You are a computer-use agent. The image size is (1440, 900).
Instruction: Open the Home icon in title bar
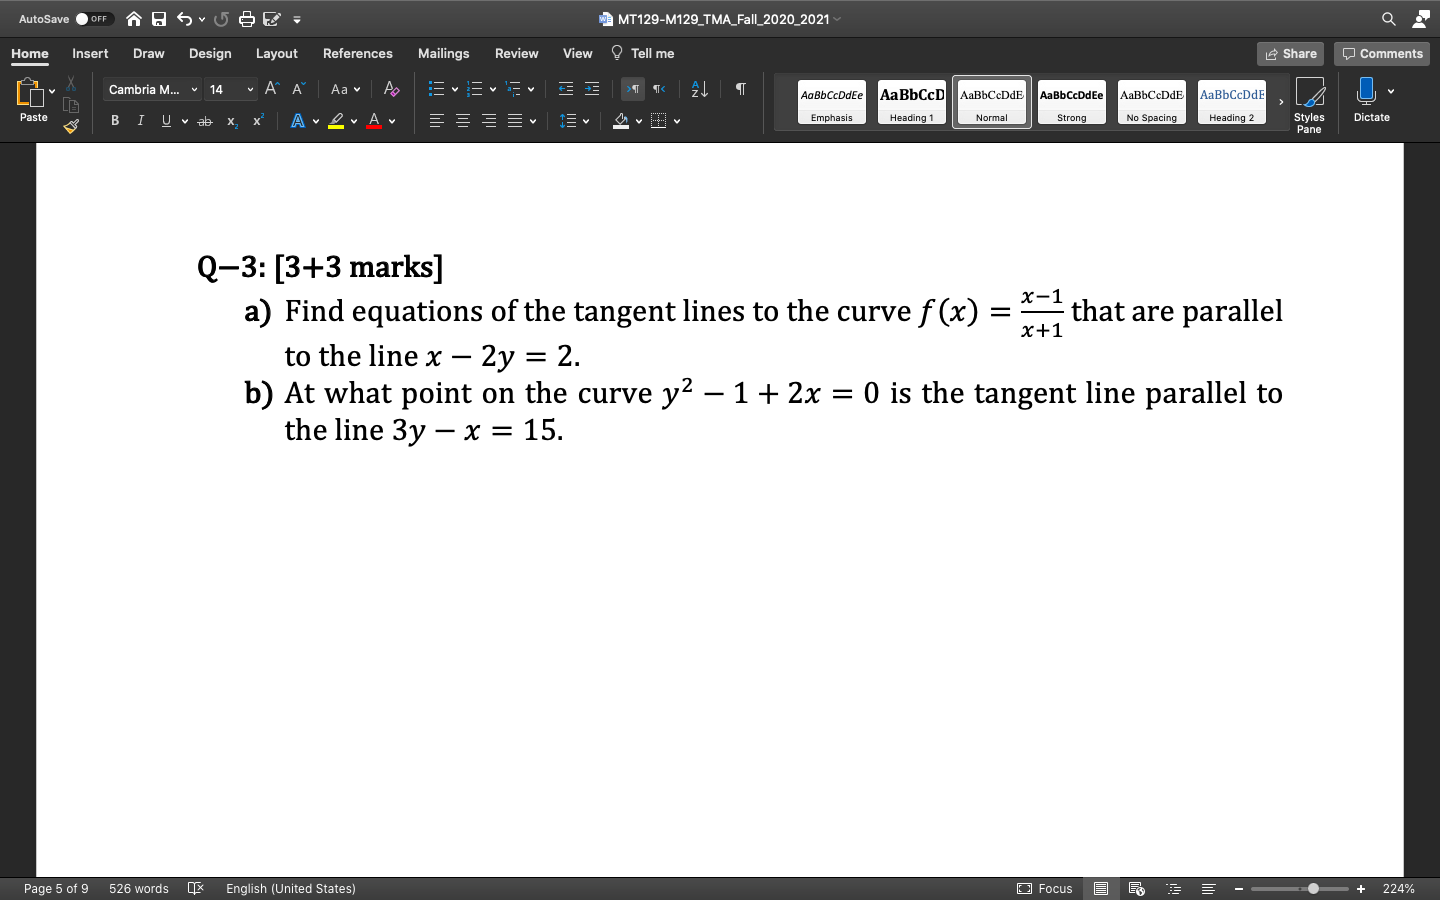coord(134,19)
